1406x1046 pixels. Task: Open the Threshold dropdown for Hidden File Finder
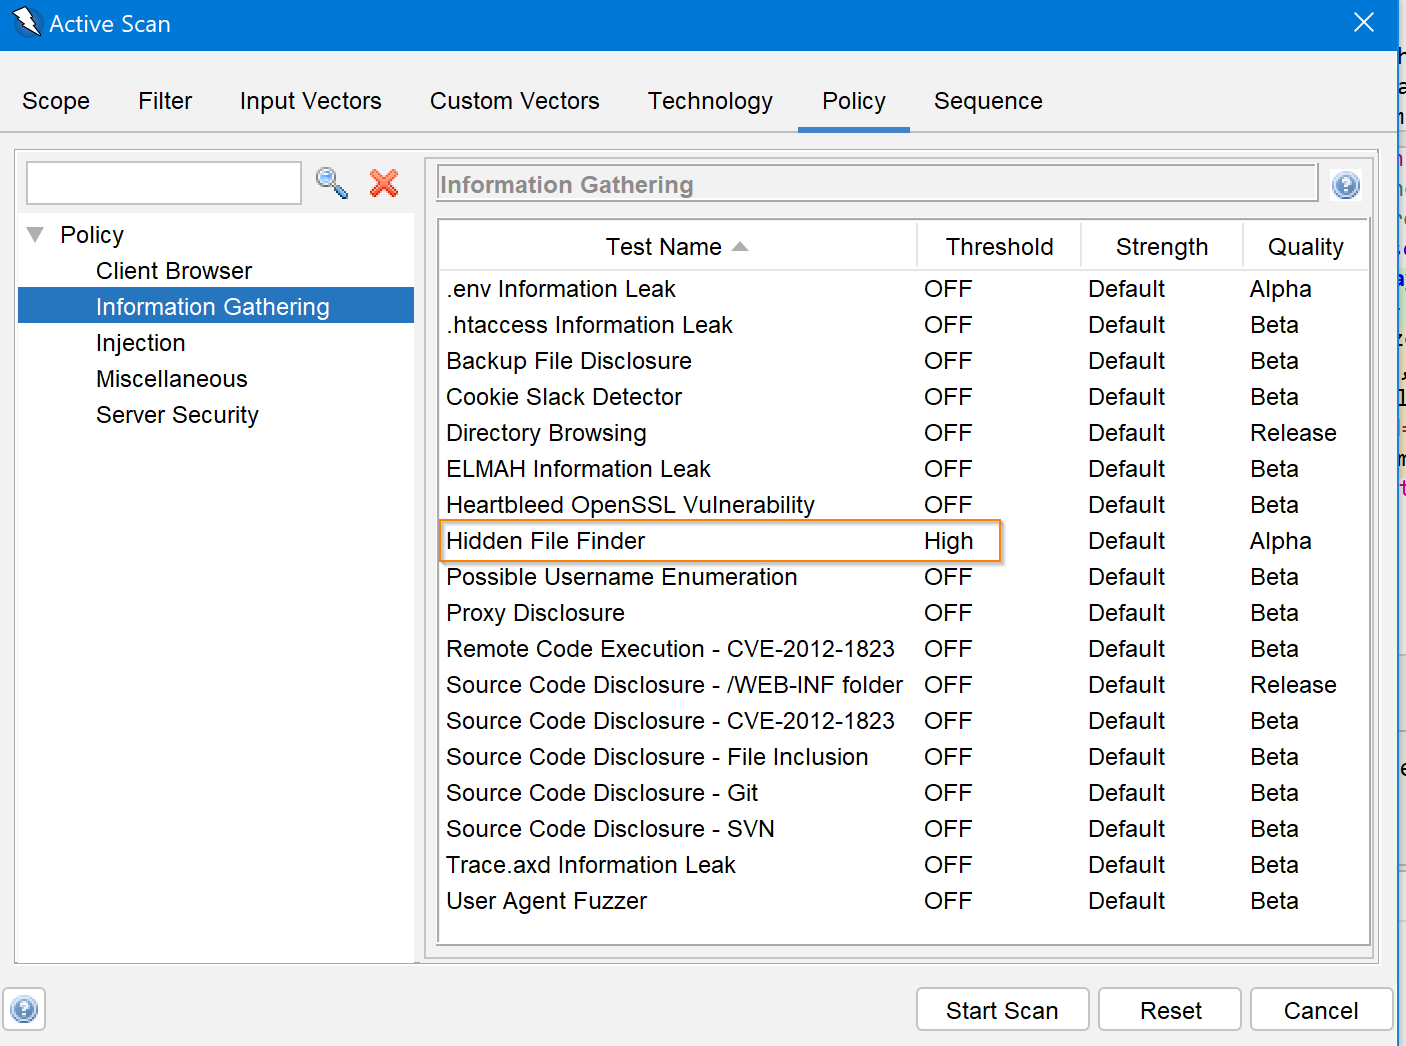[946, 540]
